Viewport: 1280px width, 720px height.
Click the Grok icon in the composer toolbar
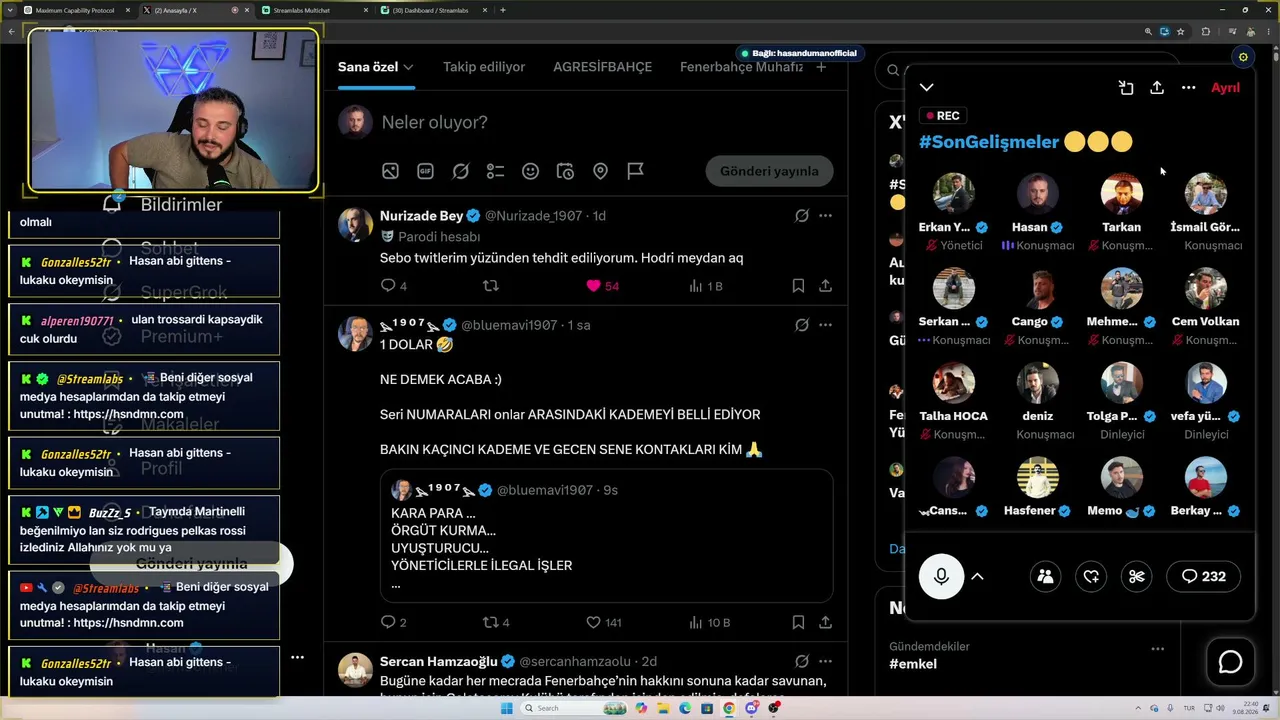click(x=460, y=171)
